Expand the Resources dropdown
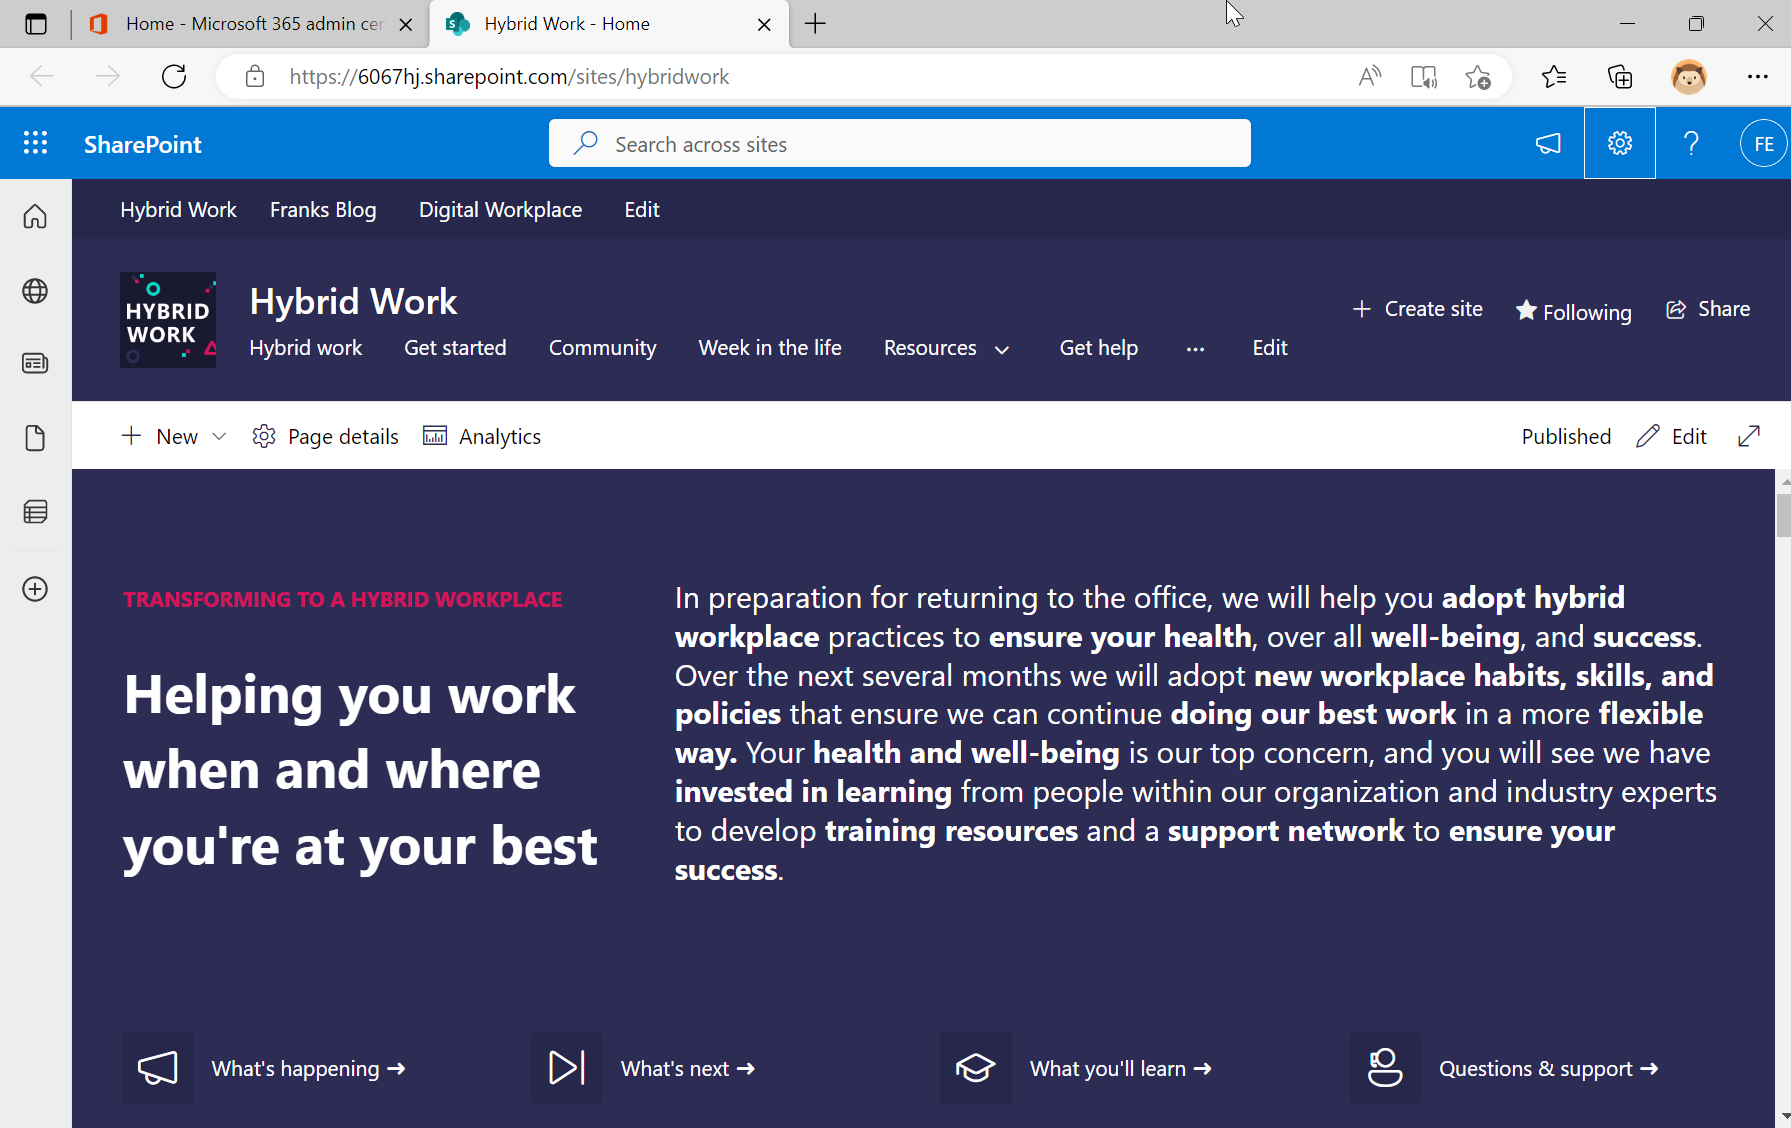1791x1128 pixels. [1001, 349]
